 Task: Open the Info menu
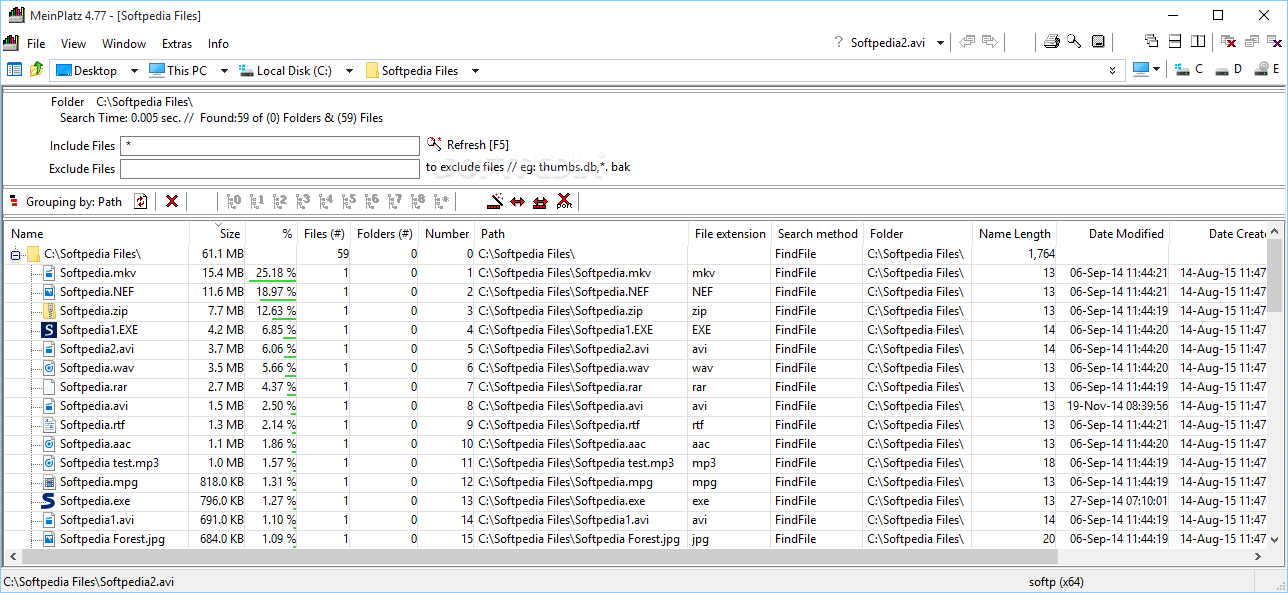[218, 43]
